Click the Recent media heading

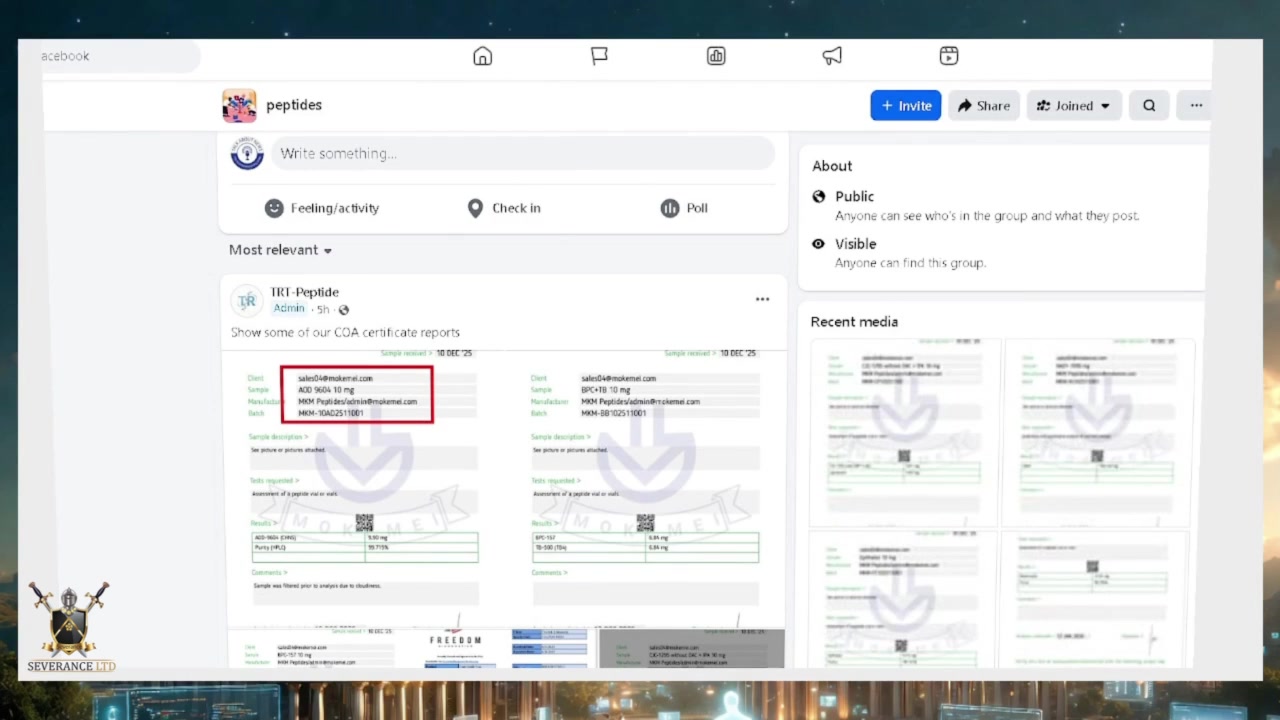[x=854, y=322]
